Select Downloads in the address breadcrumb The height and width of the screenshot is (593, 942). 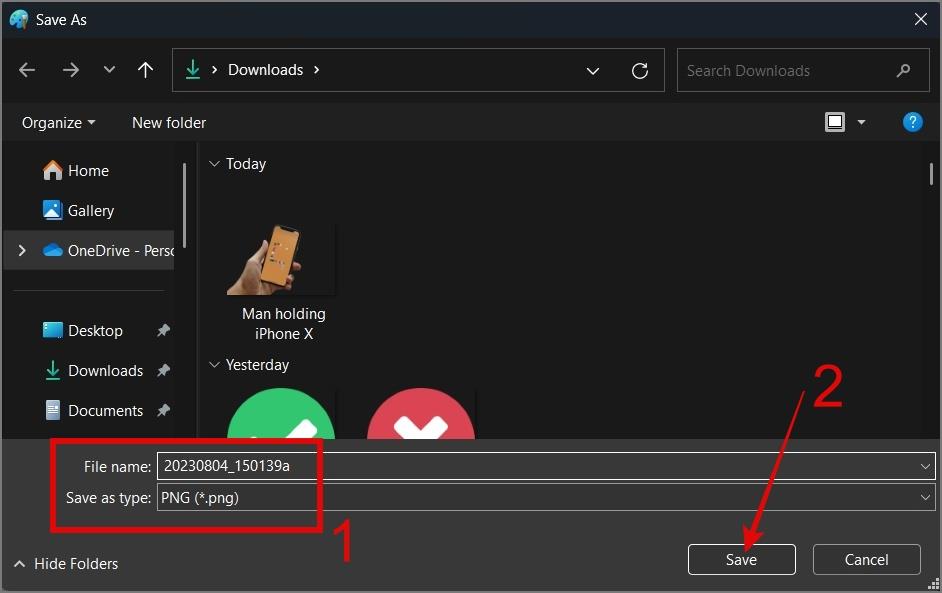(x=266, y=70)
